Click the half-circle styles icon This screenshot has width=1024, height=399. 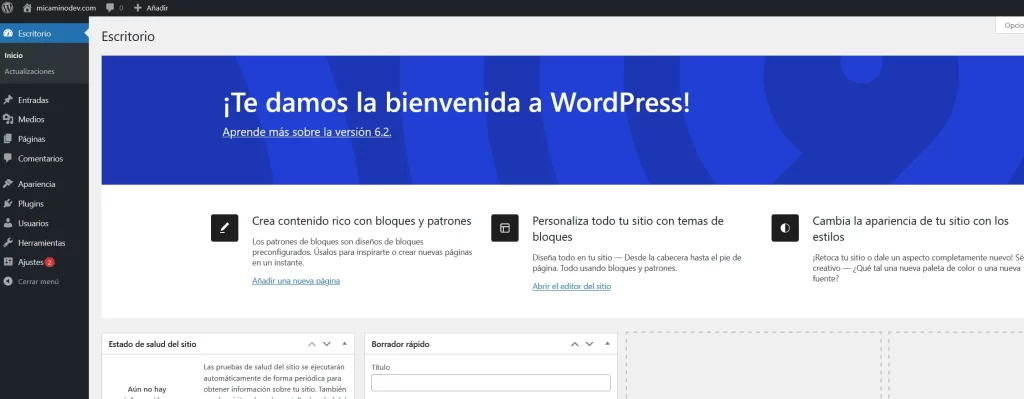coord(785,228)
